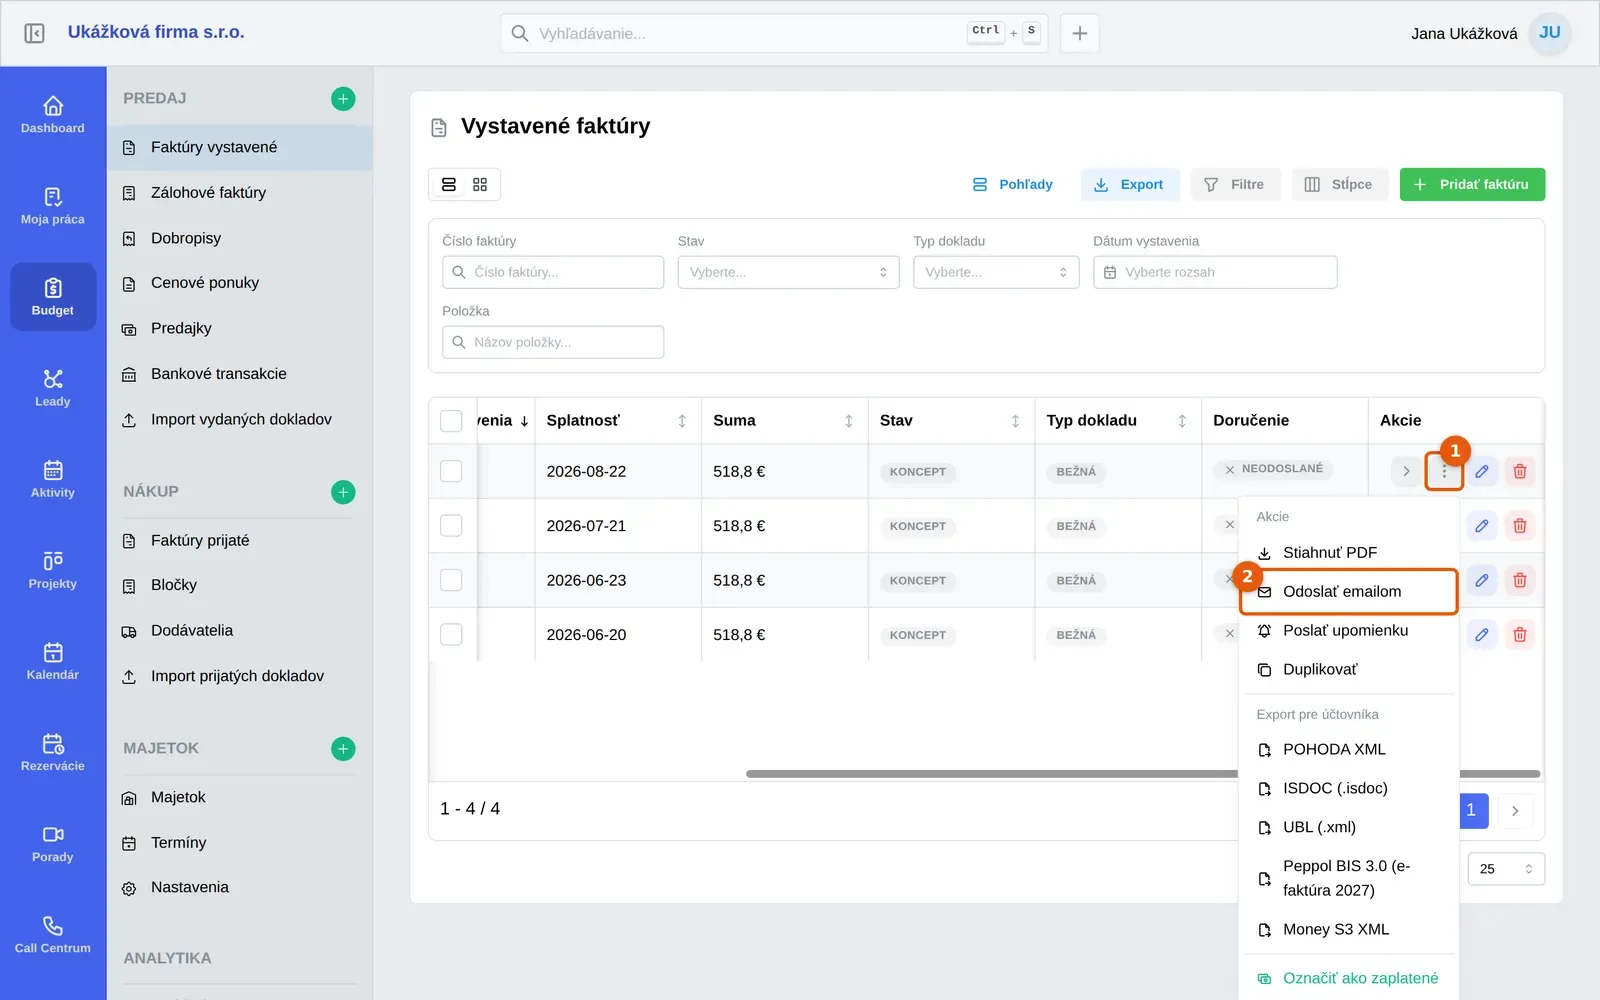Open the Filtre button
Viewport: 1600px width, 1000px height.
(1236, 185)
